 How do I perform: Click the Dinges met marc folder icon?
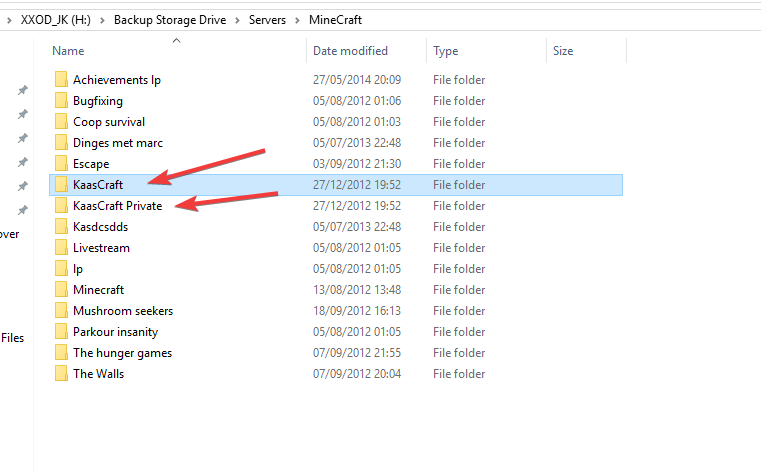(60, 143)
